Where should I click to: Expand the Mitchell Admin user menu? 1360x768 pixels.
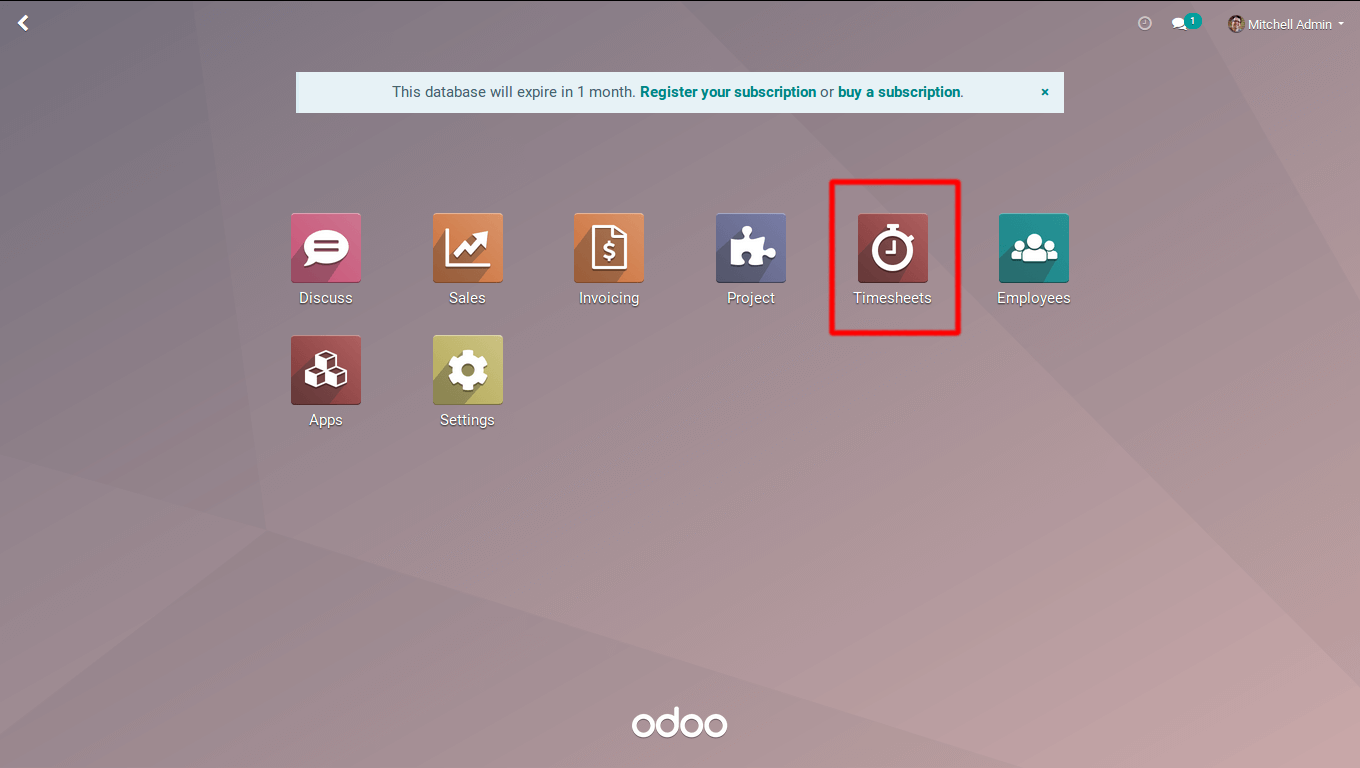(x=1286, y=24)
